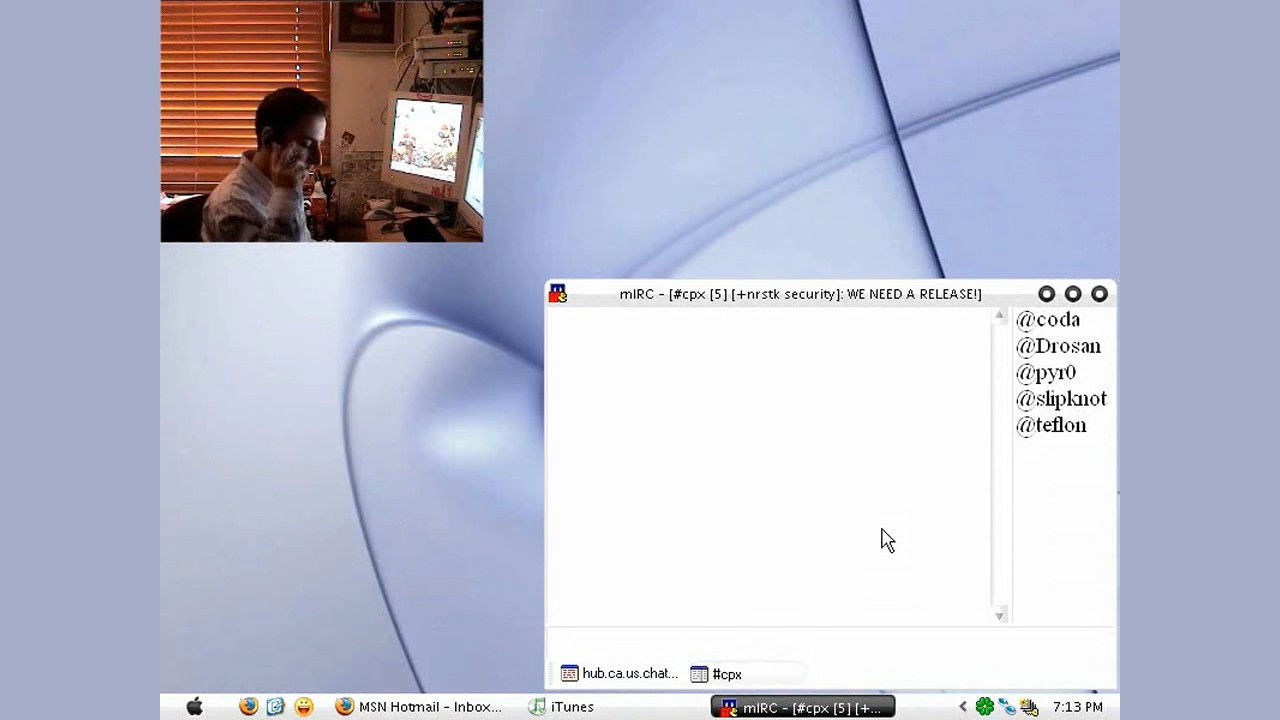Click the green clover tray icon
Screen dimensions: 1280x720
(x=985, y=707)
